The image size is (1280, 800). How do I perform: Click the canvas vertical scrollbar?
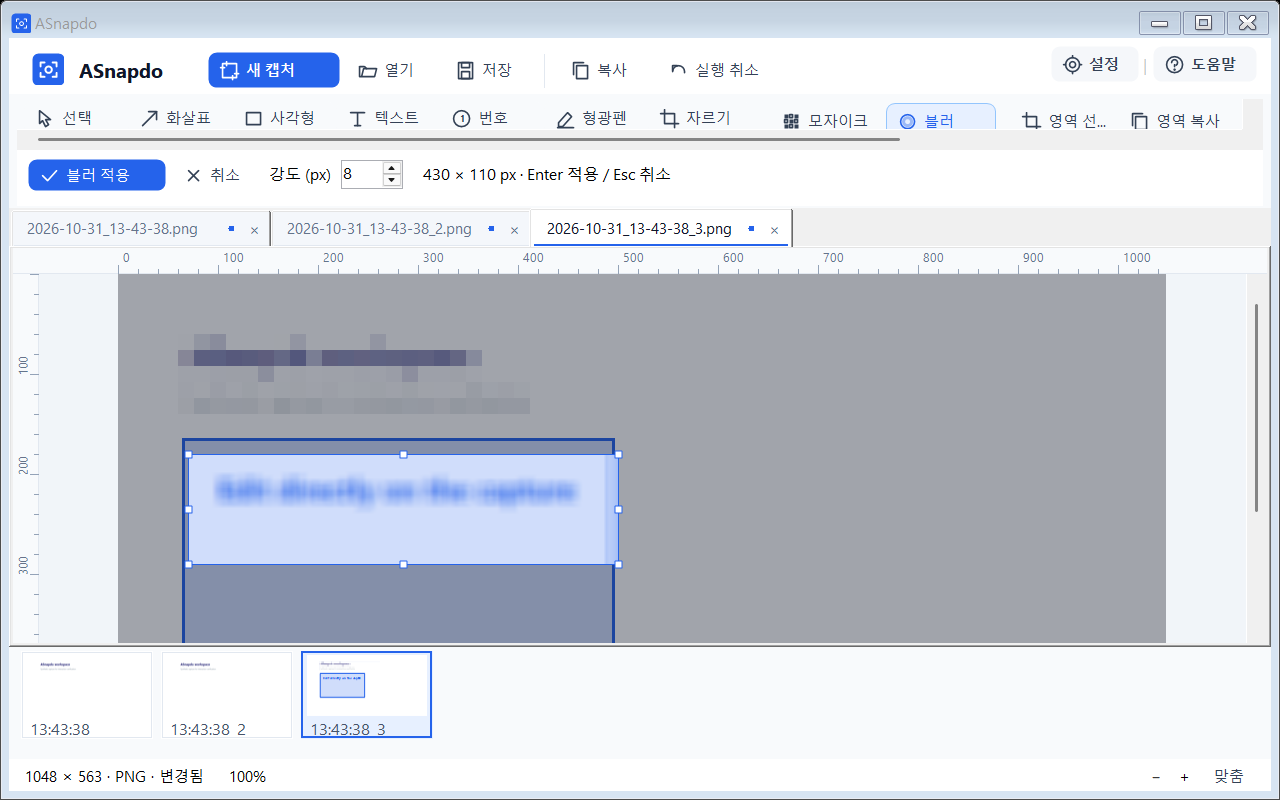tap(1257, 408)
